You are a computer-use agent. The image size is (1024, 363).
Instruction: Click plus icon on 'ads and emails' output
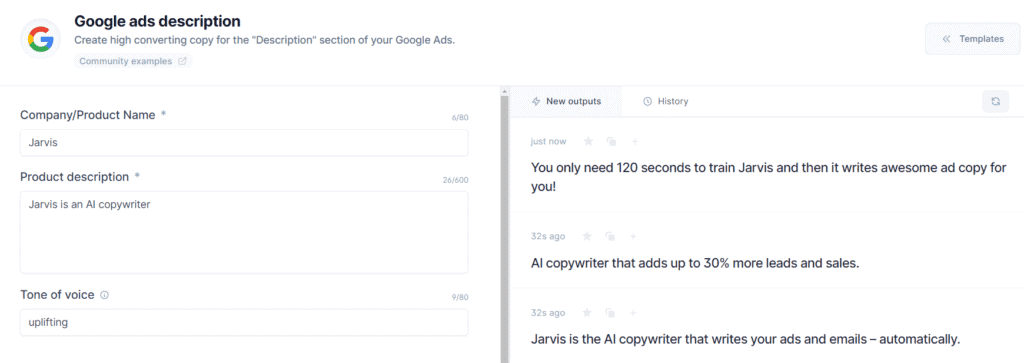(633, 313)
